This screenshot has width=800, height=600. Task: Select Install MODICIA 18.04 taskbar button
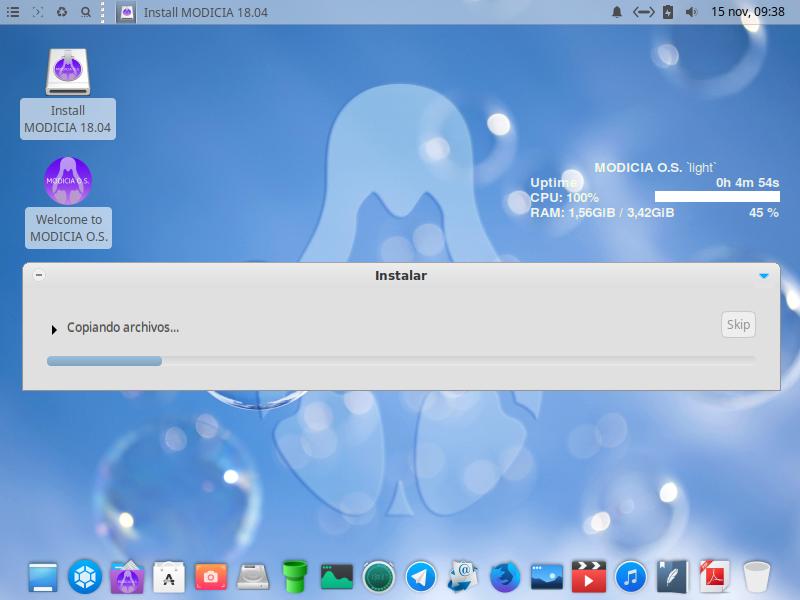(x=192, y=12)
